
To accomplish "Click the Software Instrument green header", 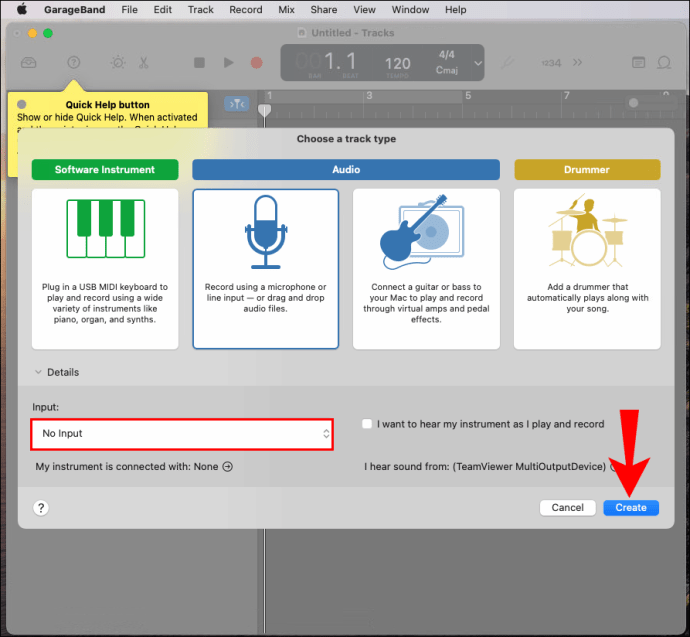I will [105, 169].
